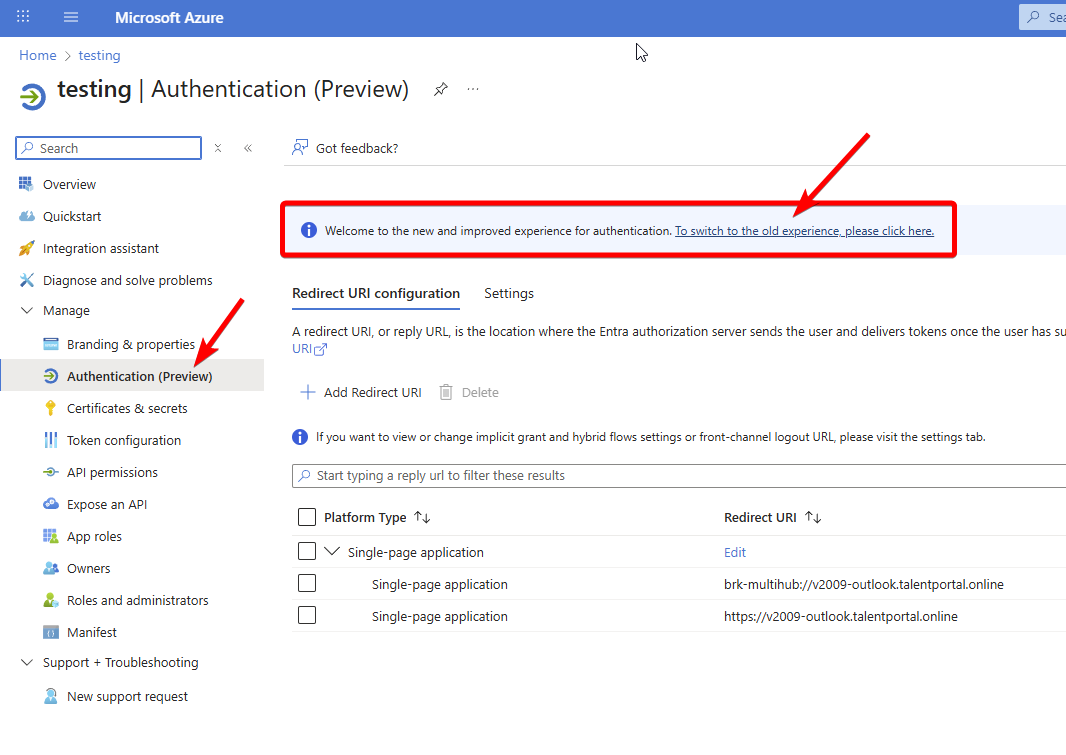Open the portal hamburger menu
Screen dimensions: 1066x755
(71, 17)
